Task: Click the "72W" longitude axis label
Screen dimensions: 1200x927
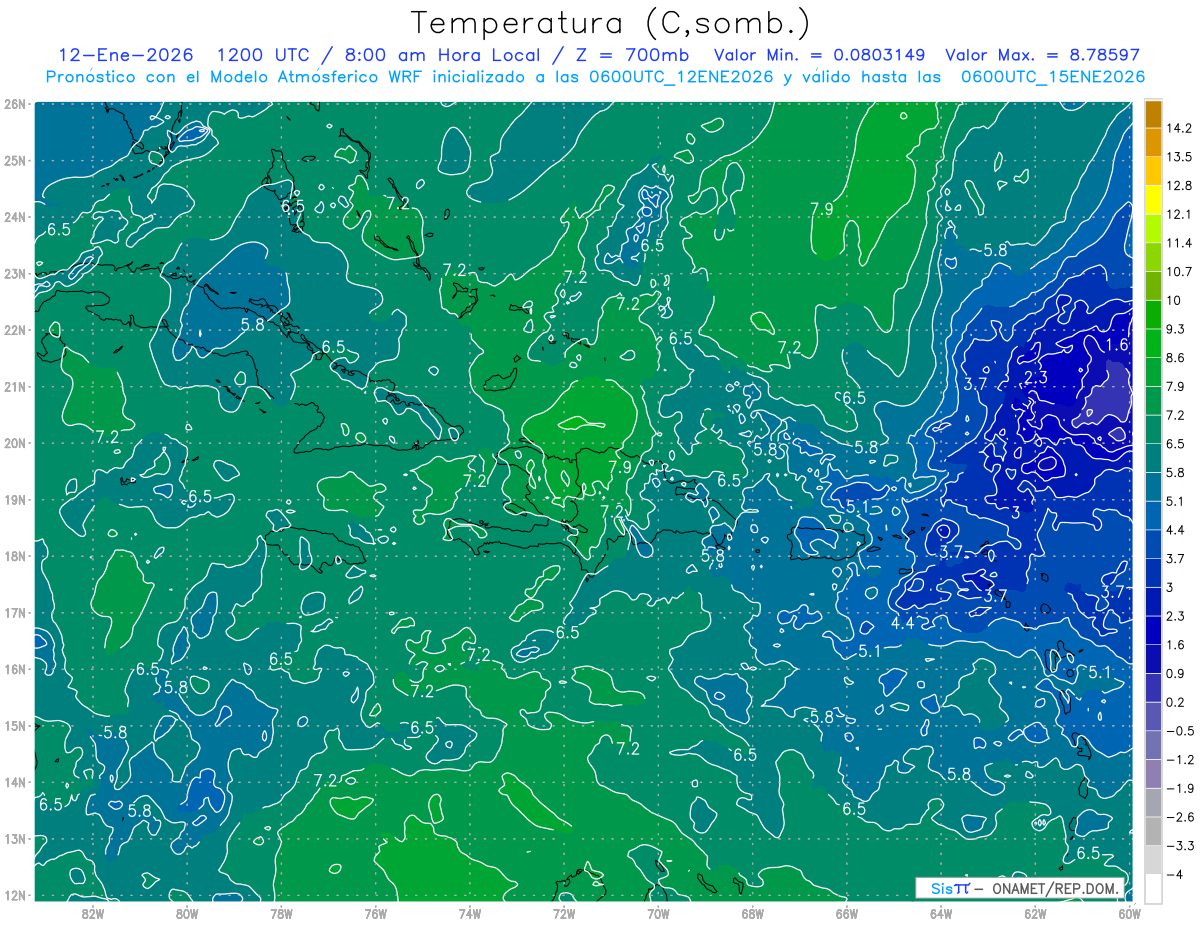Action: [564, 914]
